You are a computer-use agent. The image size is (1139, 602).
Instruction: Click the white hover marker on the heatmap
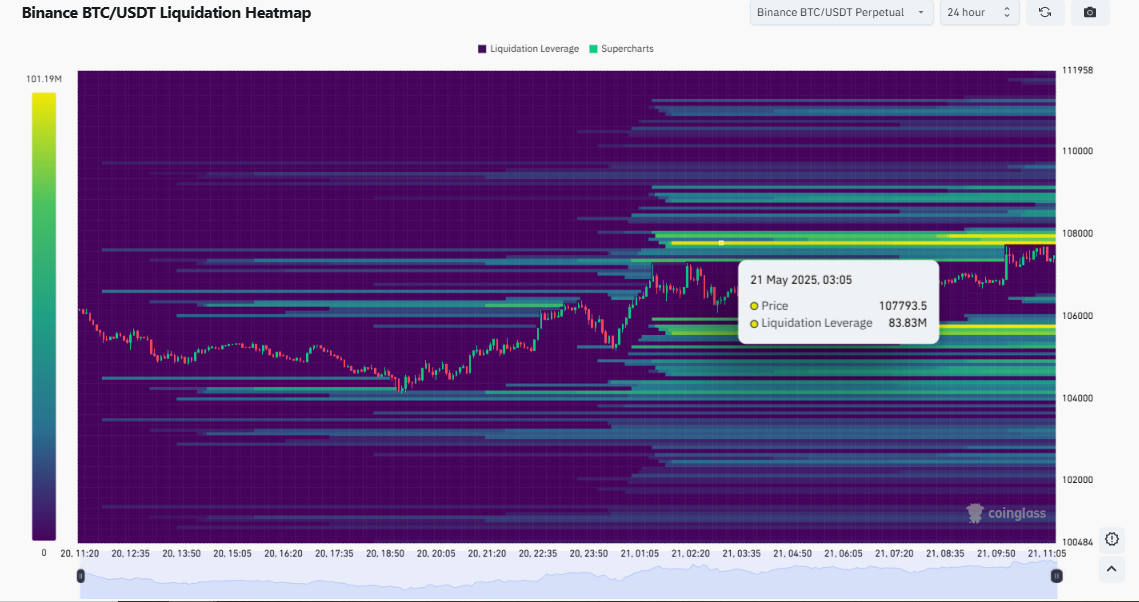[721, 243]
